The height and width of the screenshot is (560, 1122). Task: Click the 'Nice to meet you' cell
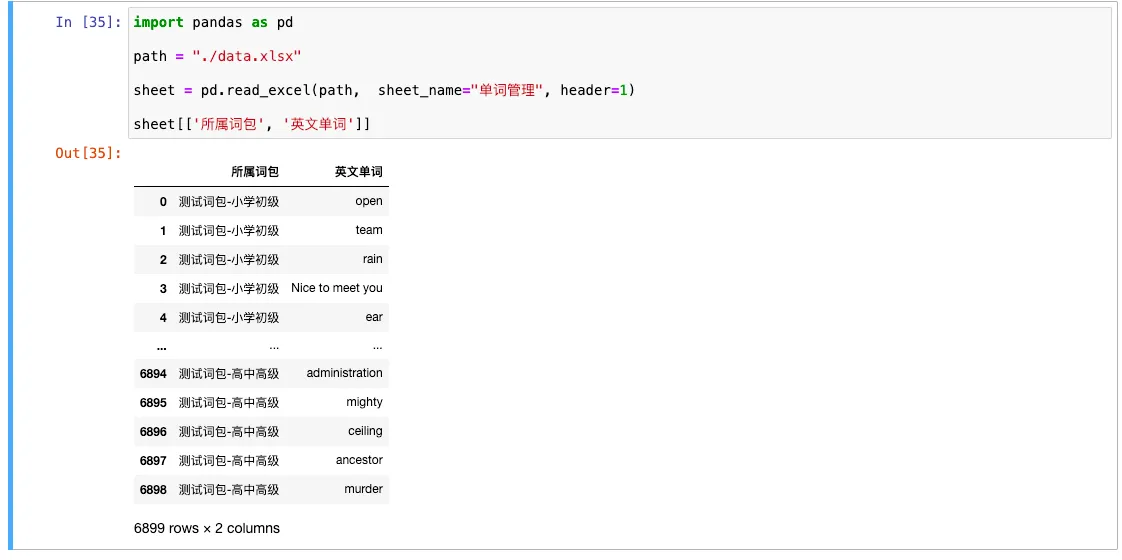[336, 288]
